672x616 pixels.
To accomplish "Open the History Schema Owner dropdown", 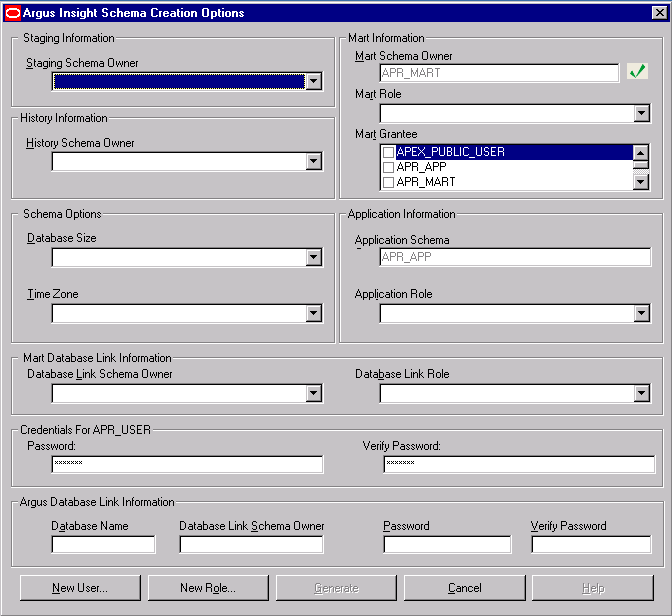I will tap(314, 162).
